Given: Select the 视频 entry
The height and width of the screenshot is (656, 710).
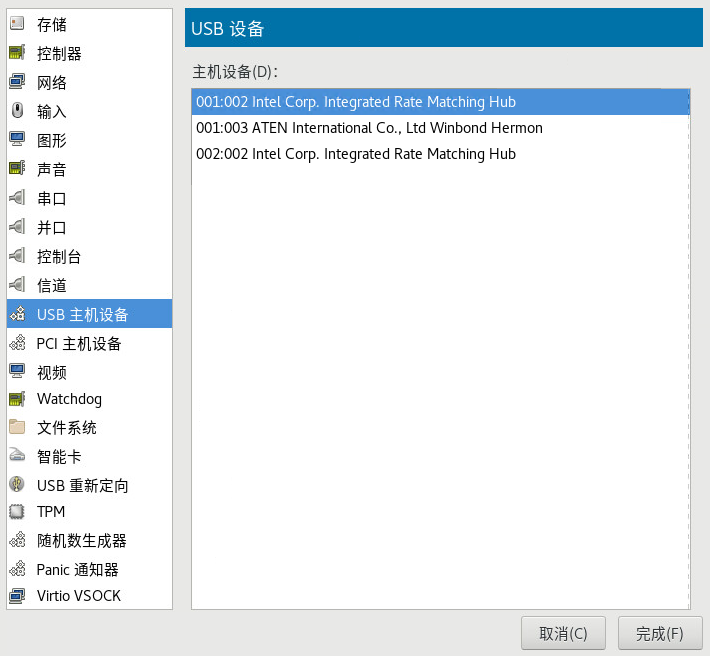Looking at the screenshot, I should (90, 372).
